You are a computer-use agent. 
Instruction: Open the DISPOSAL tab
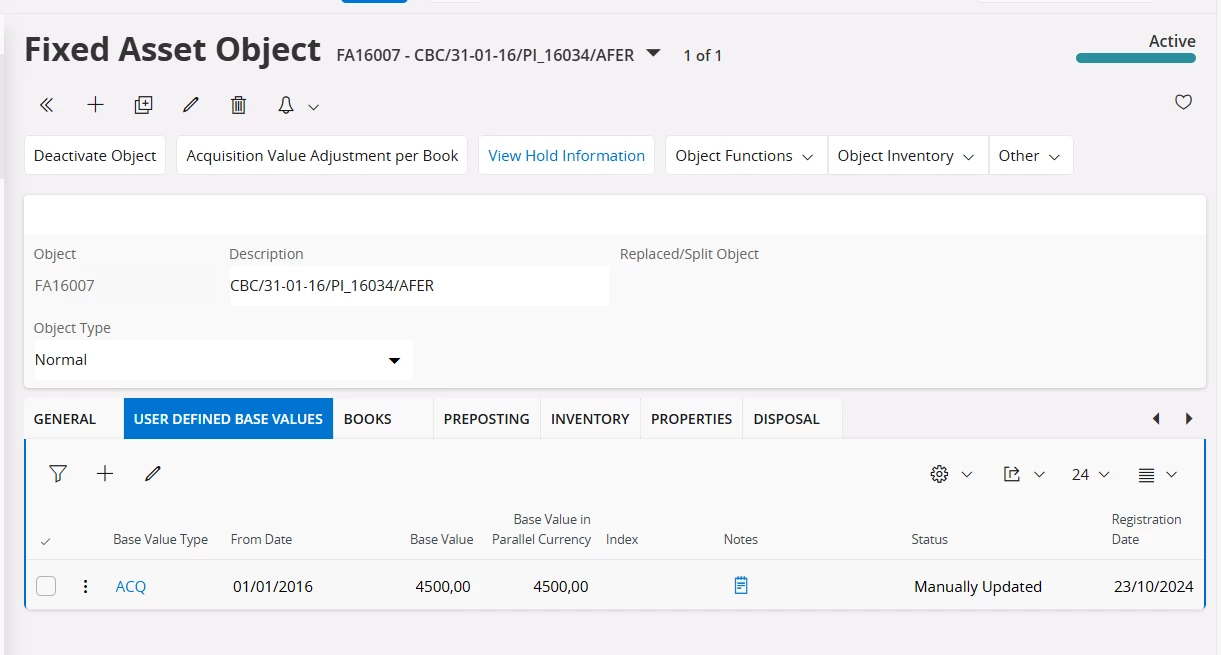786,418
